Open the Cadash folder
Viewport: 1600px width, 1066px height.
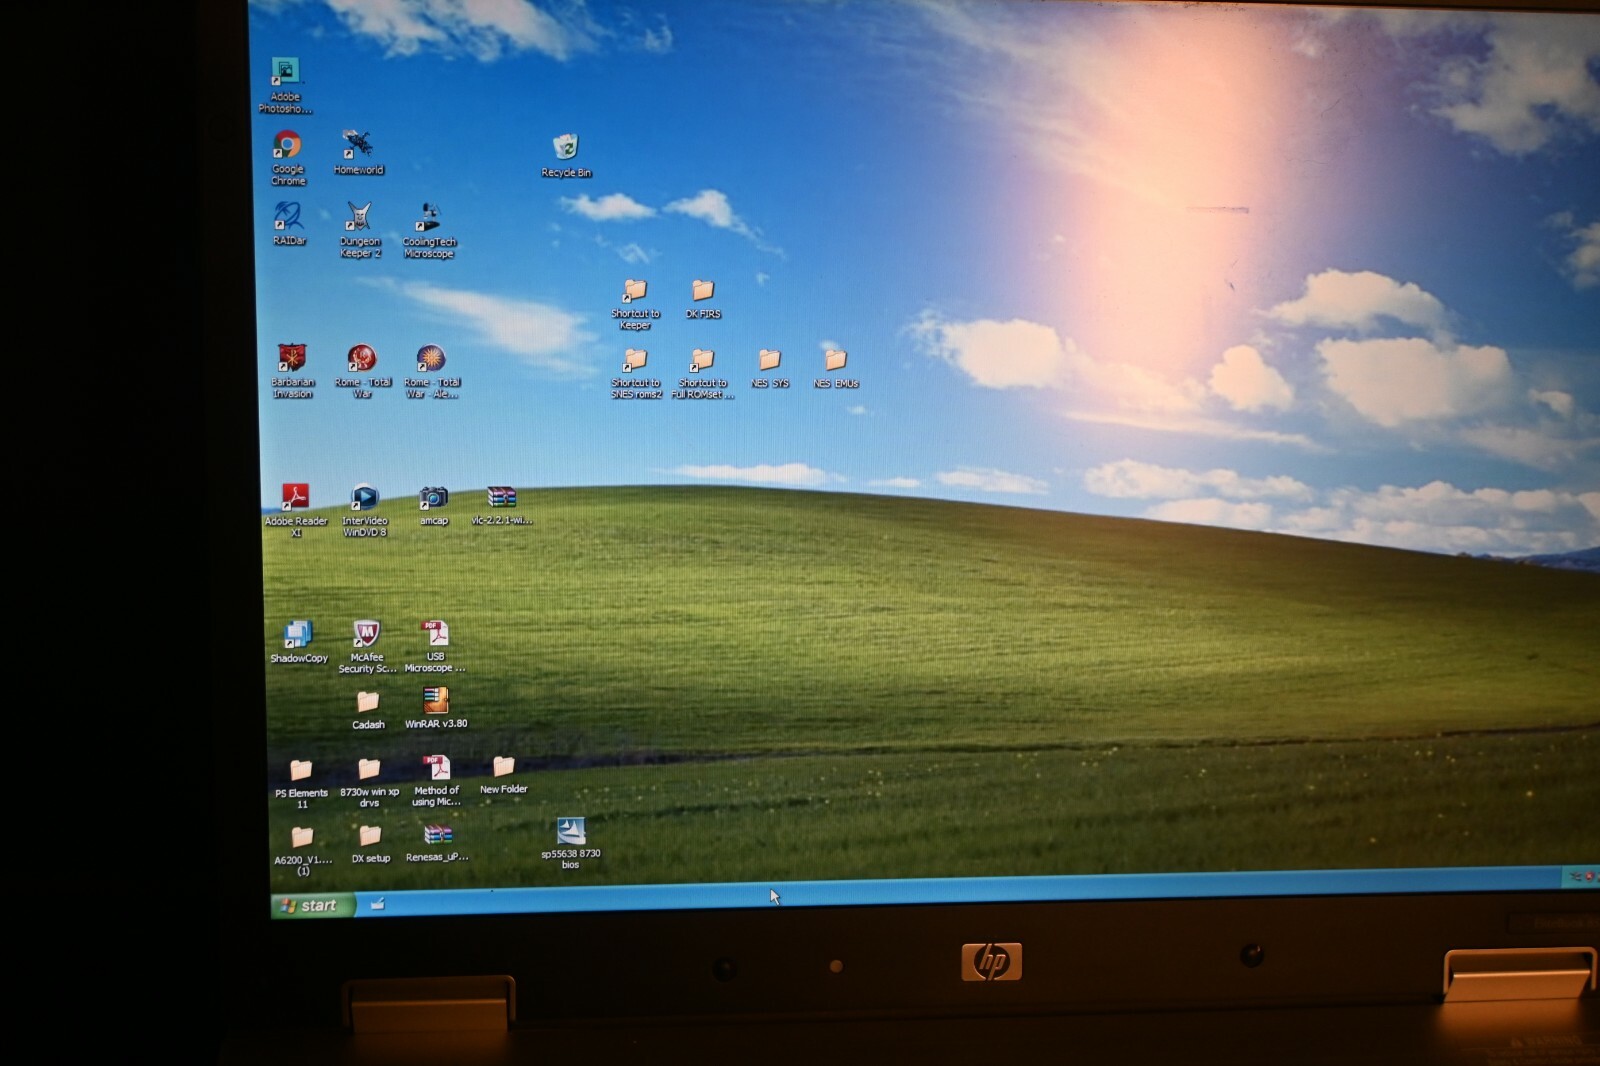coord(368,710)
